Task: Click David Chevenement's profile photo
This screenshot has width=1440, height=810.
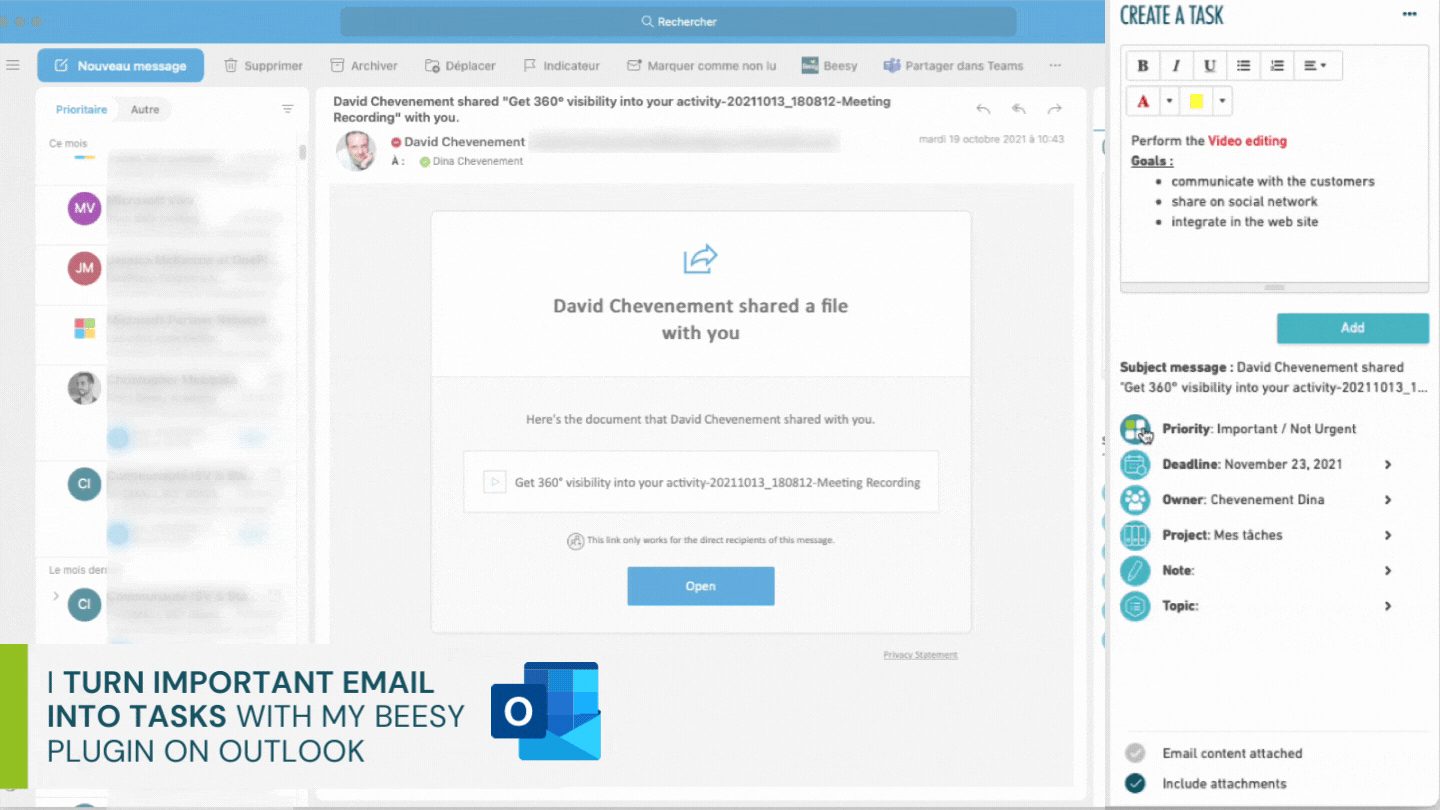Action: pos(356,150)
